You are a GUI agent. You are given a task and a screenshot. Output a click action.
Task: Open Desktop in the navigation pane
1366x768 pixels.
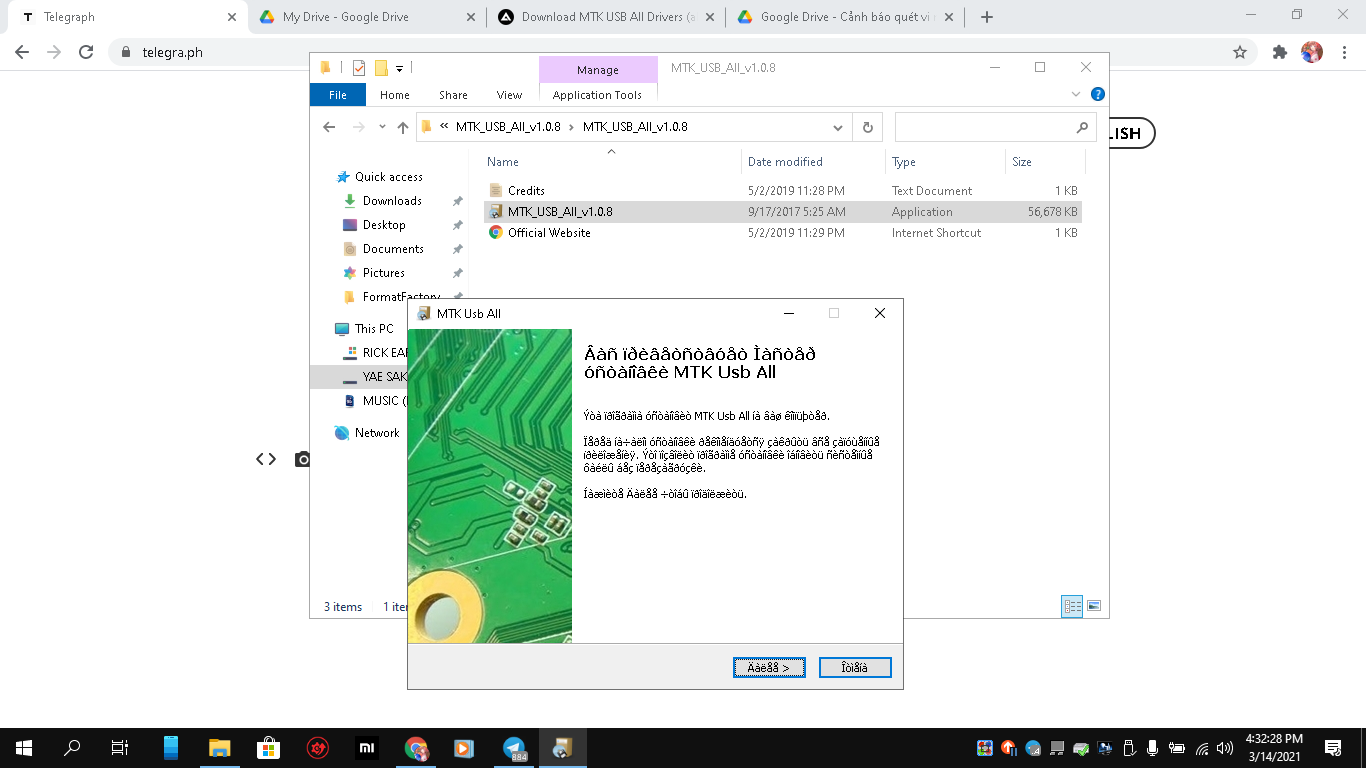tap(384, 225)
